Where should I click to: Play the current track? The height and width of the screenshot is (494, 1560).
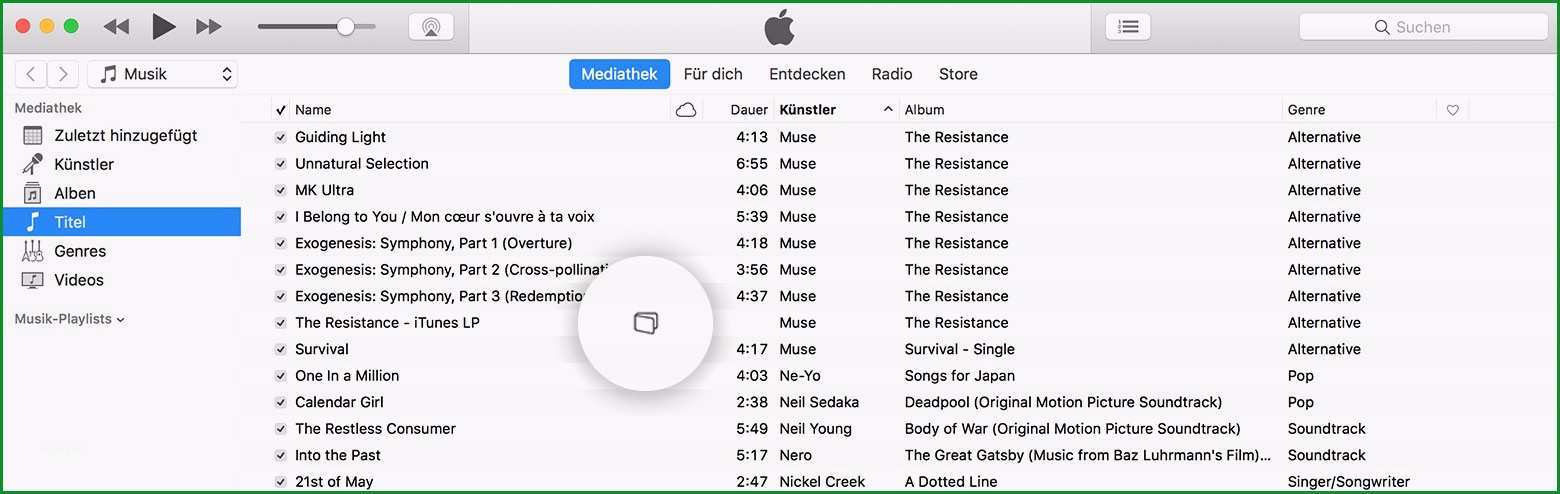pos(163,27)
